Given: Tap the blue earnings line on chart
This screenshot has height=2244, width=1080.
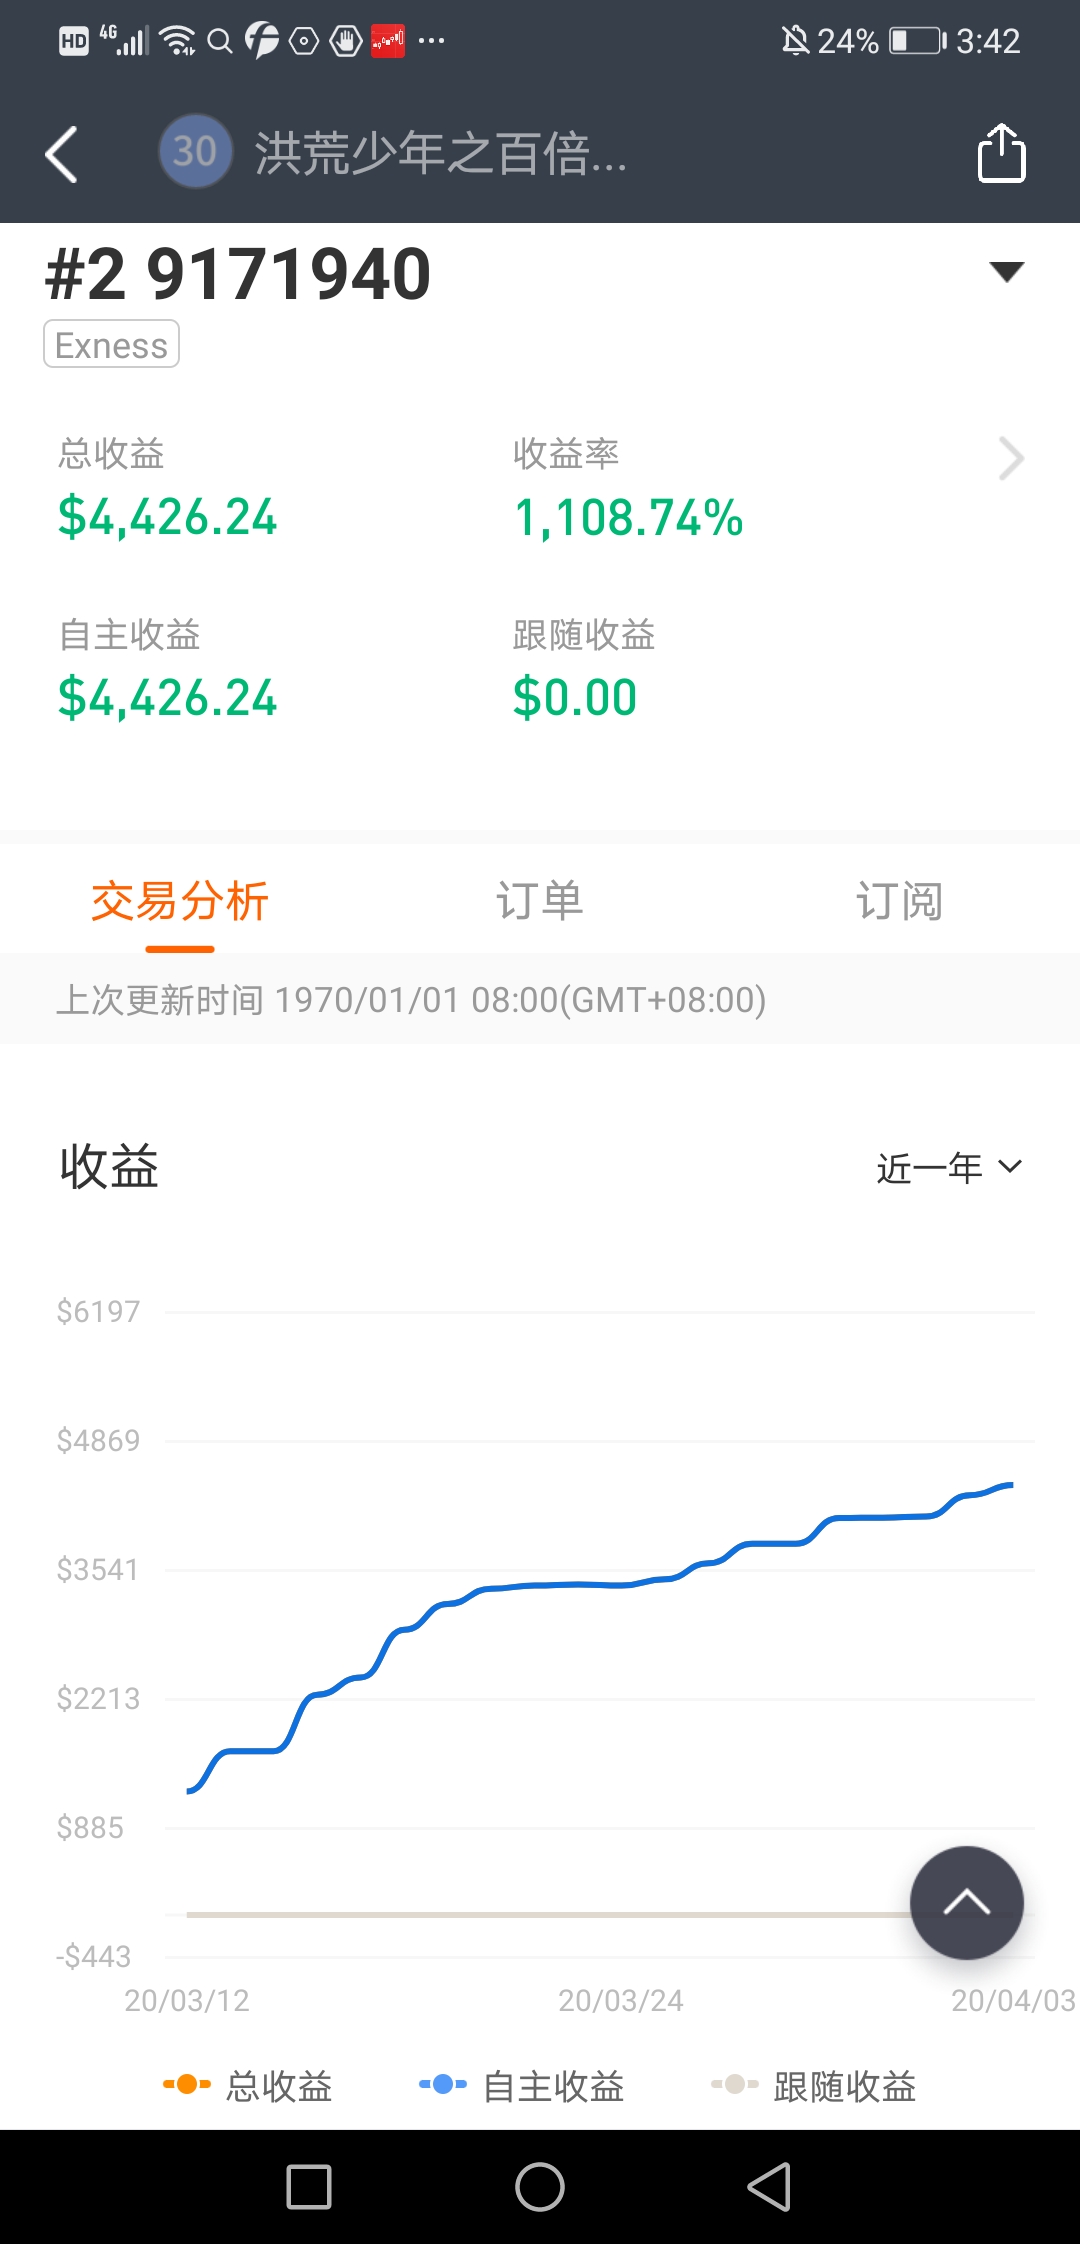Looking at the screenshot, I should pos(600,1584).
